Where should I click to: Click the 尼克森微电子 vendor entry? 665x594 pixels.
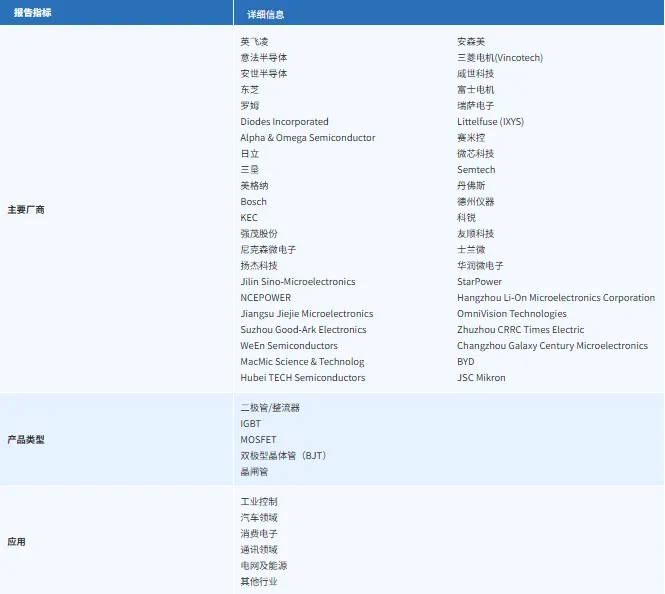[268, 250]
